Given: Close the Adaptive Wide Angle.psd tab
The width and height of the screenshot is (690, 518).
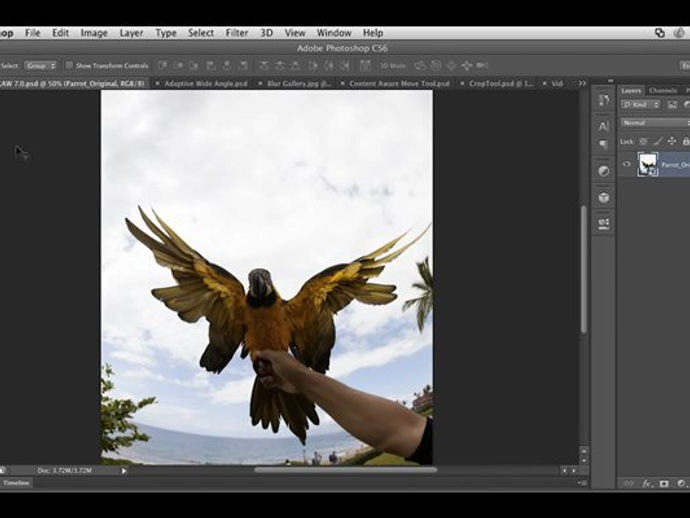Looking at the screenshot, I should [157, 83].
